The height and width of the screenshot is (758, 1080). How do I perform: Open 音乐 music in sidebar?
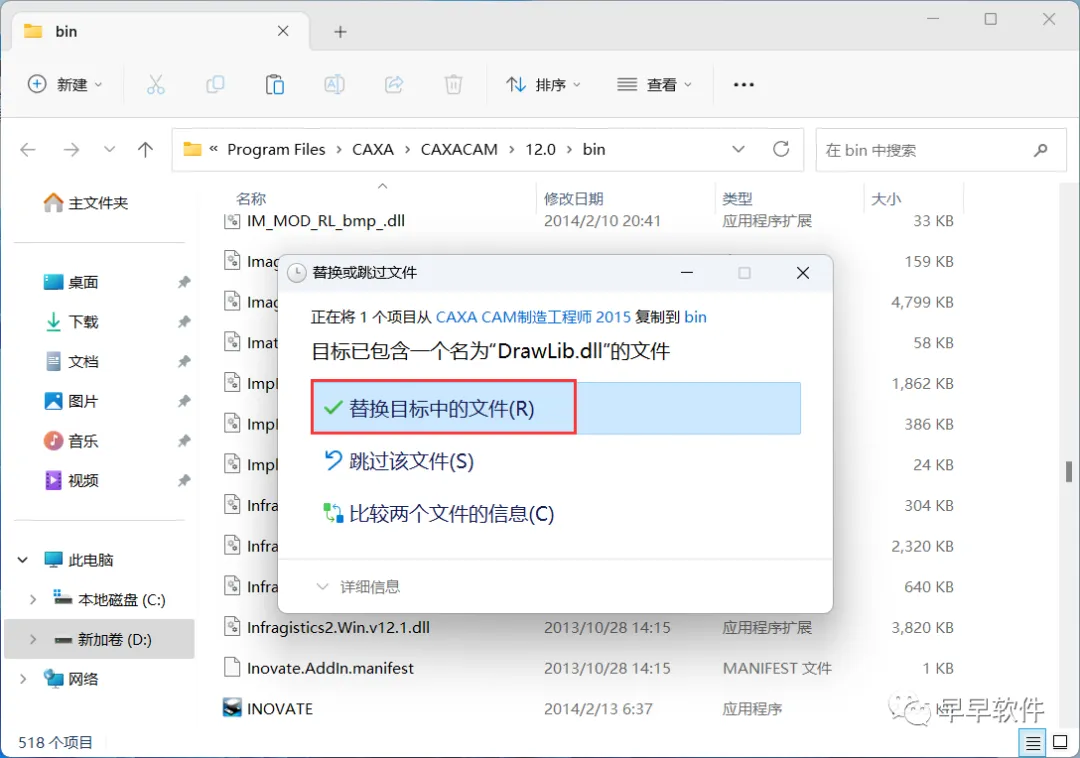(x=71, y=441)
